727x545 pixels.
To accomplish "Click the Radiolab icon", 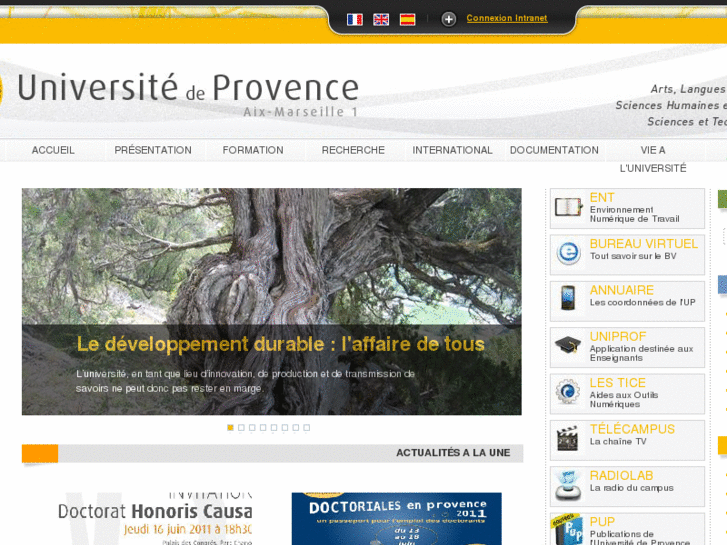I will [x=568, y=485].
